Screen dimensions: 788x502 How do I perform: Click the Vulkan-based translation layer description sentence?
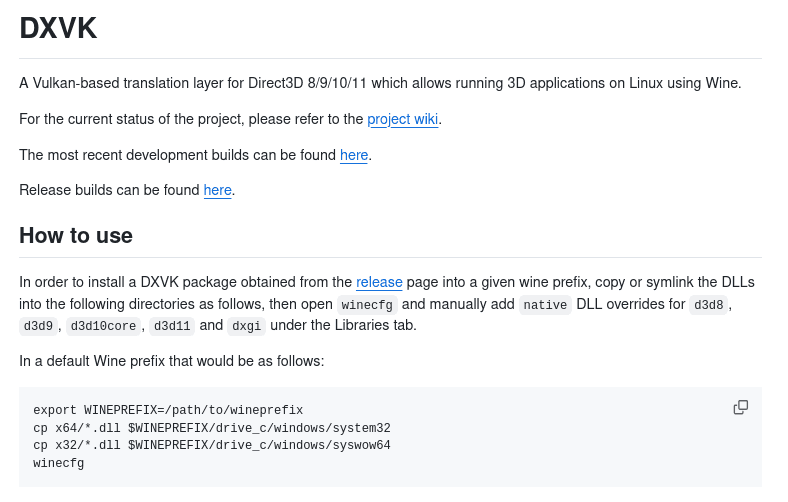point(380,83)
